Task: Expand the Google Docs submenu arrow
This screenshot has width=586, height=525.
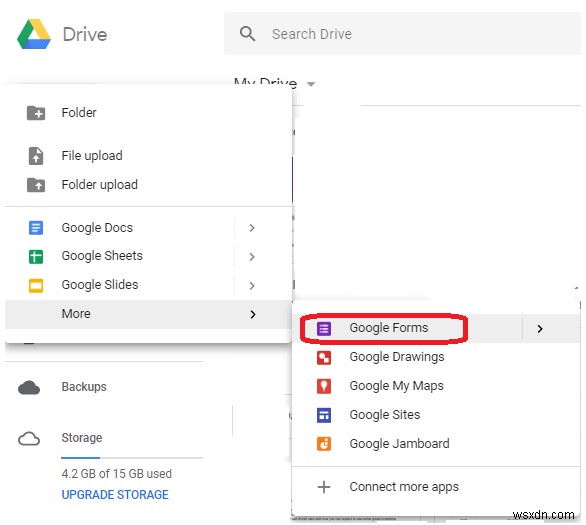Action: [x=252, y=228]
